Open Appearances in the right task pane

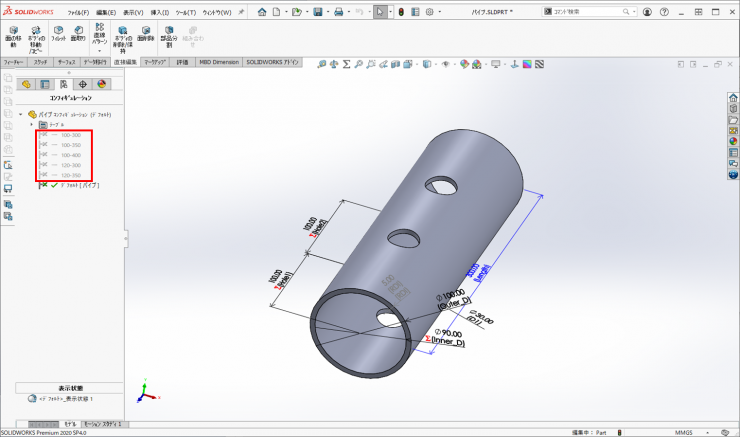pos(733,140)
